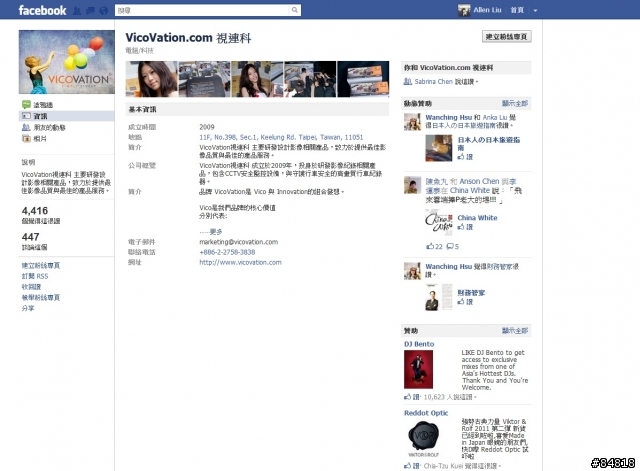640x471 pixels.
Task: Open Wanching Hsu and Anka Liu story name
Action: click(448, 118)
